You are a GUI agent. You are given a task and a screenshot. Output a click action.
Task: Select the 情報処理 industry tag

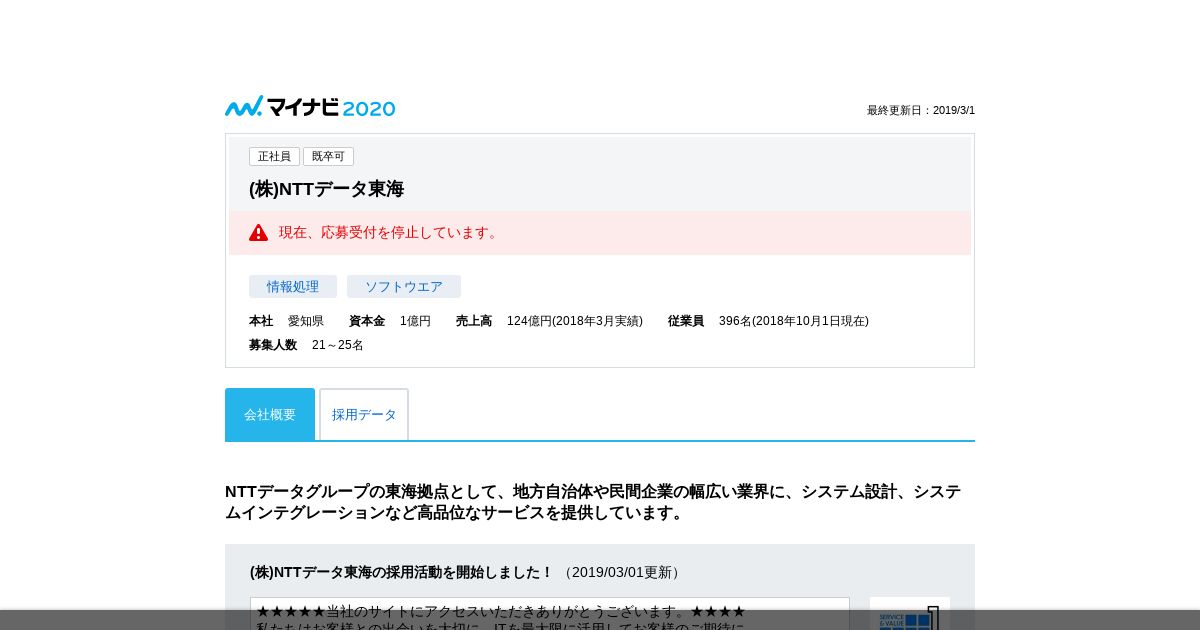pos(293,286)
